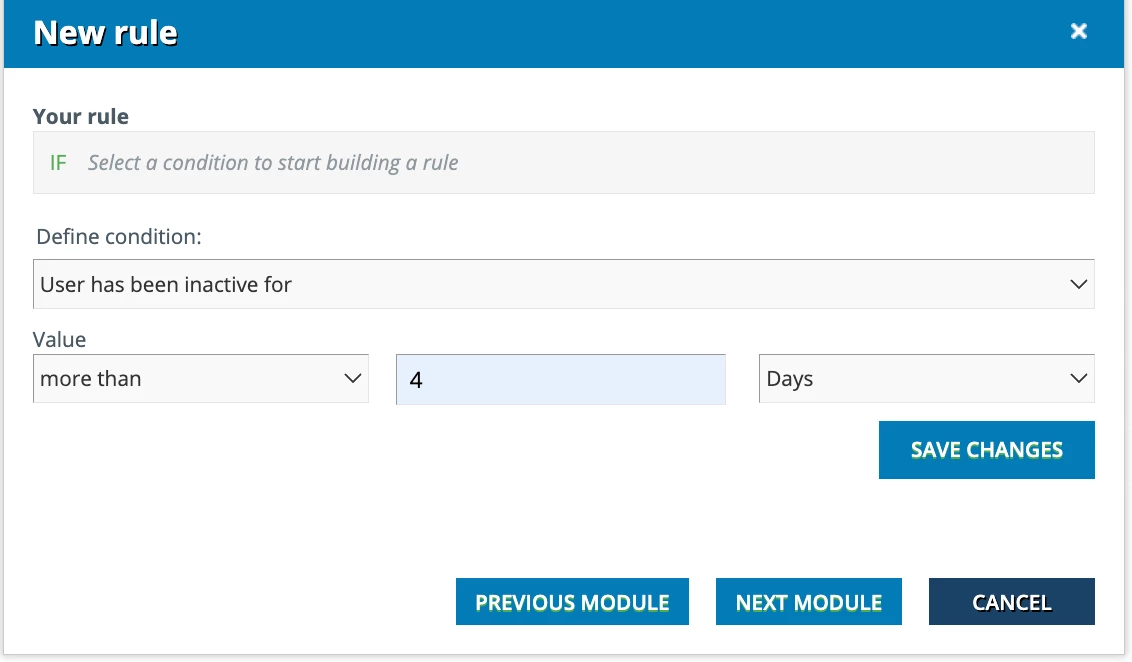This screenshot has width=1132, height=662.
Task: Close the New rule dialog with X
Action: click(1079, 32)
